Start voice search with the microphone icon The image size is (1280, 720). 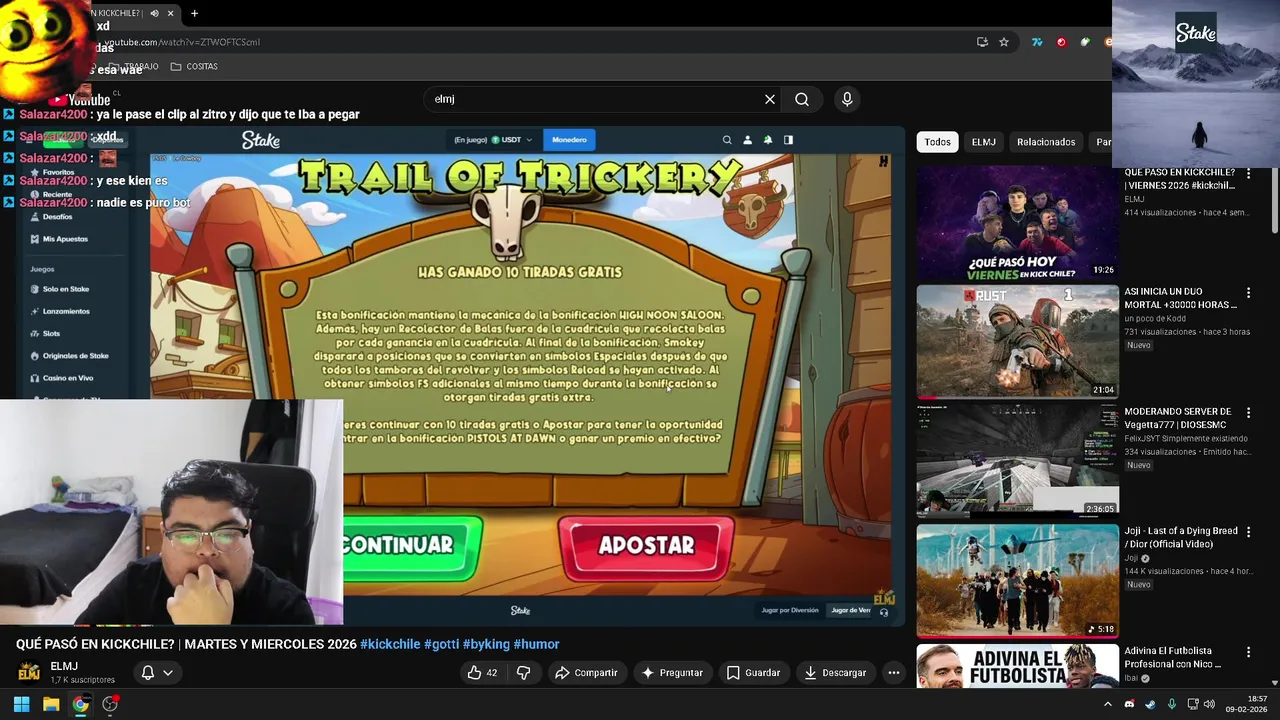pyautogui.click(x=847, y=99)
